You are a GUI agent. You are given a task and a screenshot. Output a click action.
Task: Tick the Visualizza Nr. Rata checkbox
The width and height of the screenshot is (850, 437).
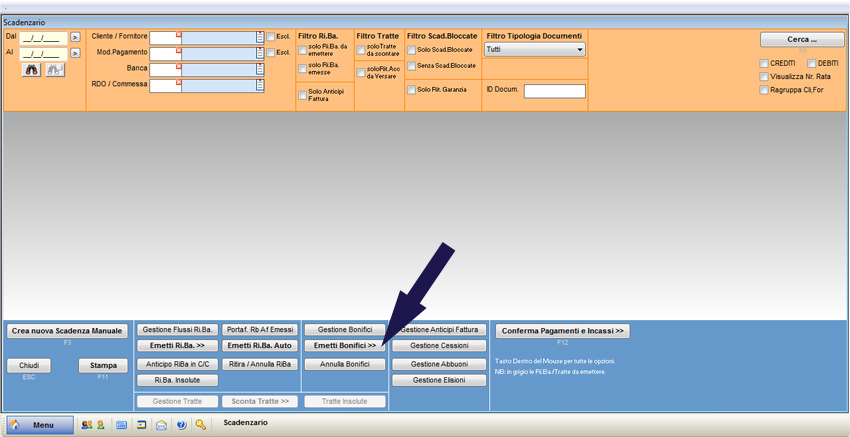tap(764, 76)
